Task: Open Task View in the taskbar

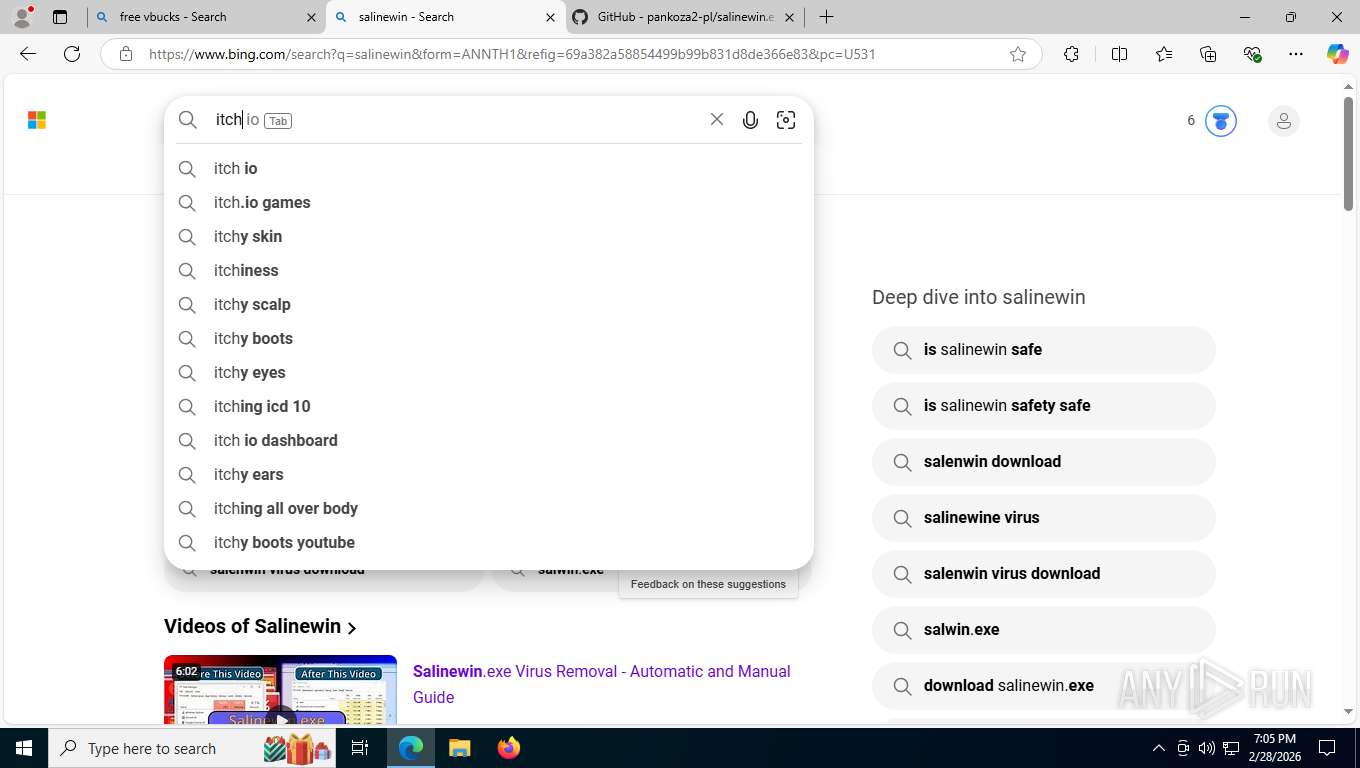Action: click(360, 748)
